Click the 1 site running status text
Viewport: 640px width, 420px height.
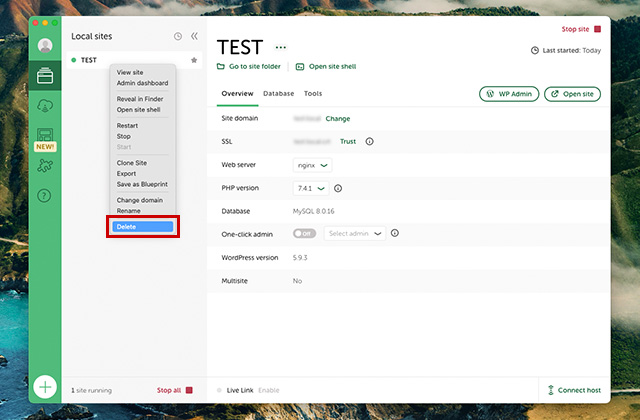point(91,390)
